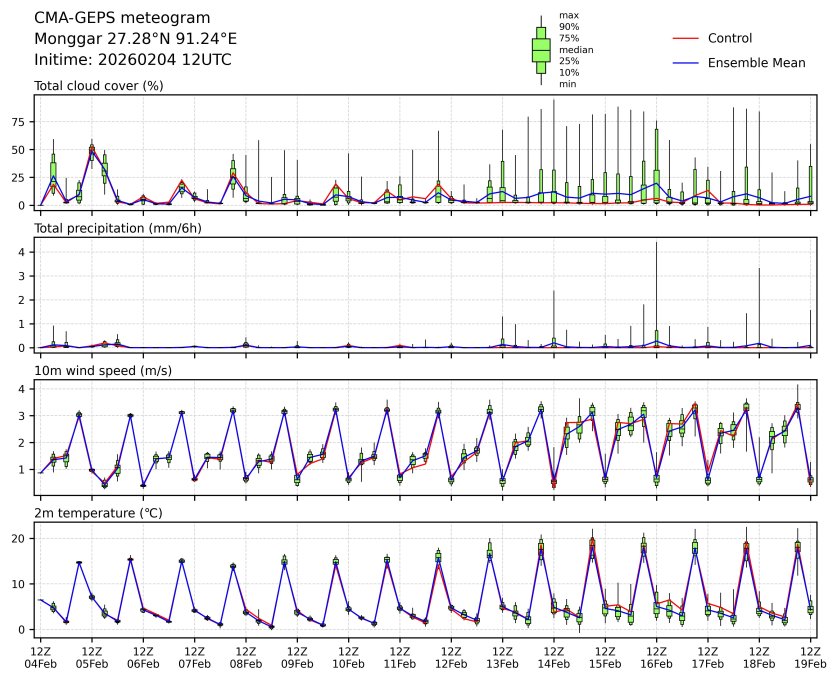Click the 12Z 19Feb time axis label

810,657
